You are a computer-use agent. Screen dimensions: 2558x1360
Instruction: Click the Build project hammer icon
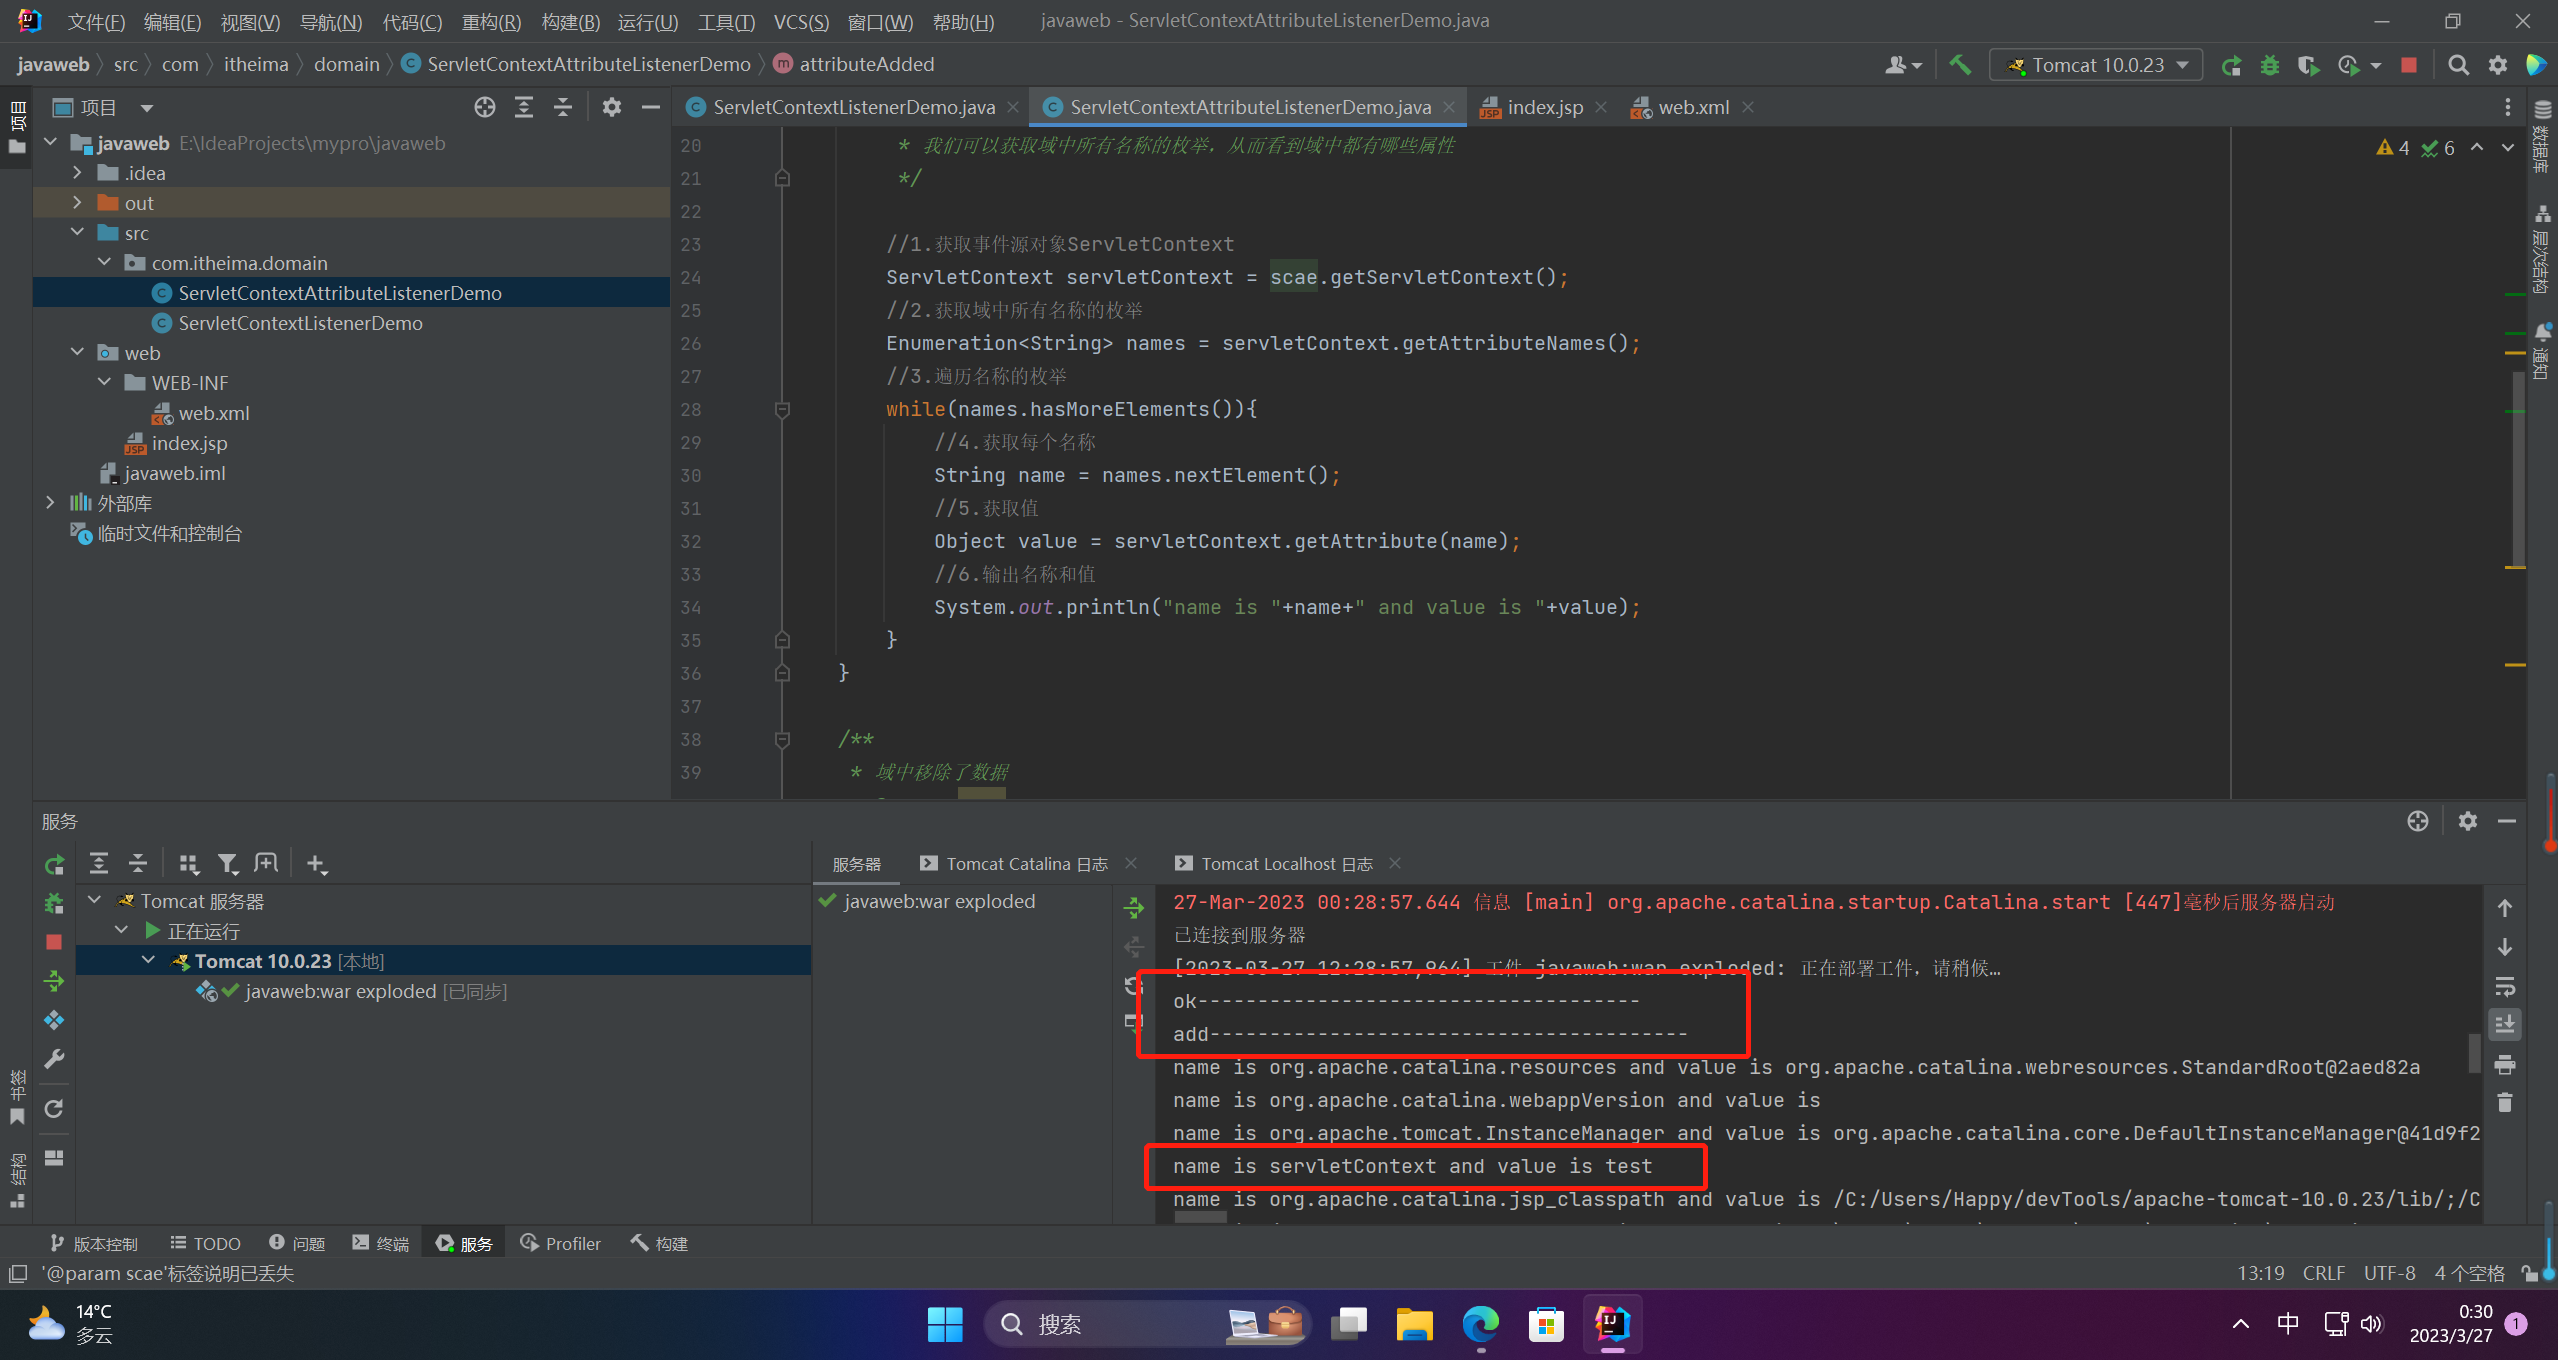click(x=1960, y=65)
